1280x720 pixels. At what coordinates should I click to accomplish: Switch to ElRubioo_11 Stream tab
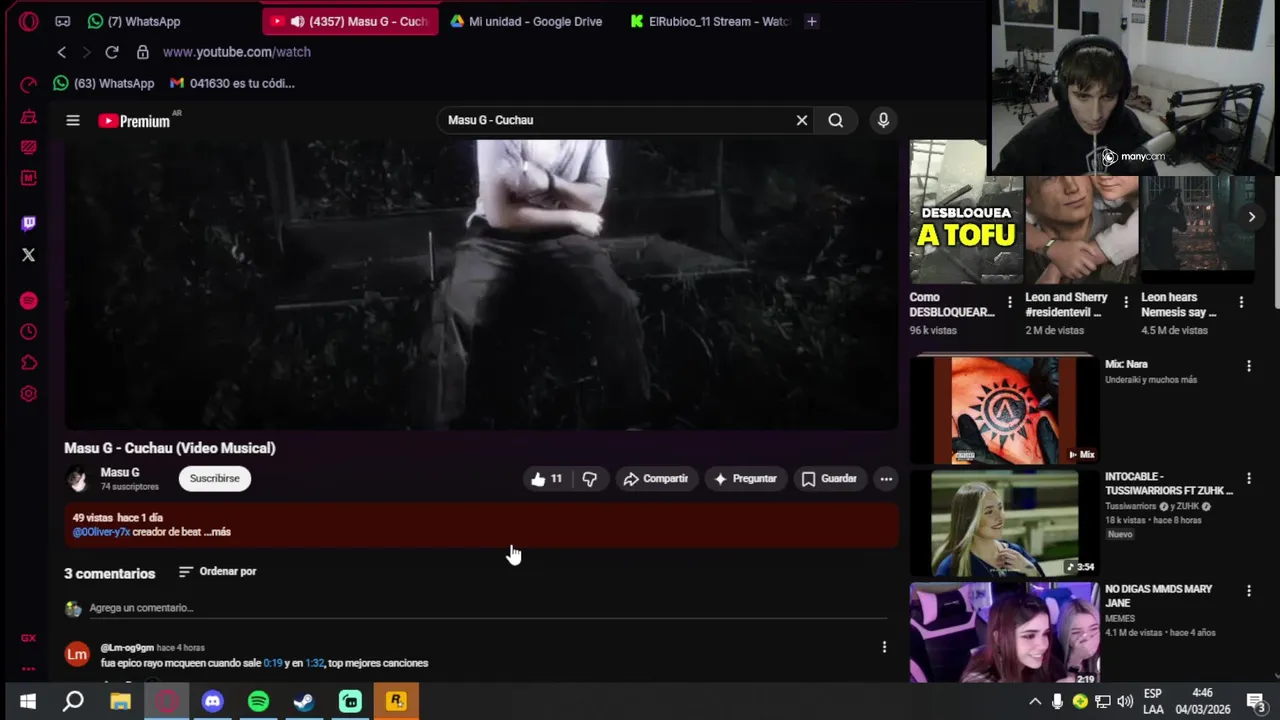click(709, 21)
